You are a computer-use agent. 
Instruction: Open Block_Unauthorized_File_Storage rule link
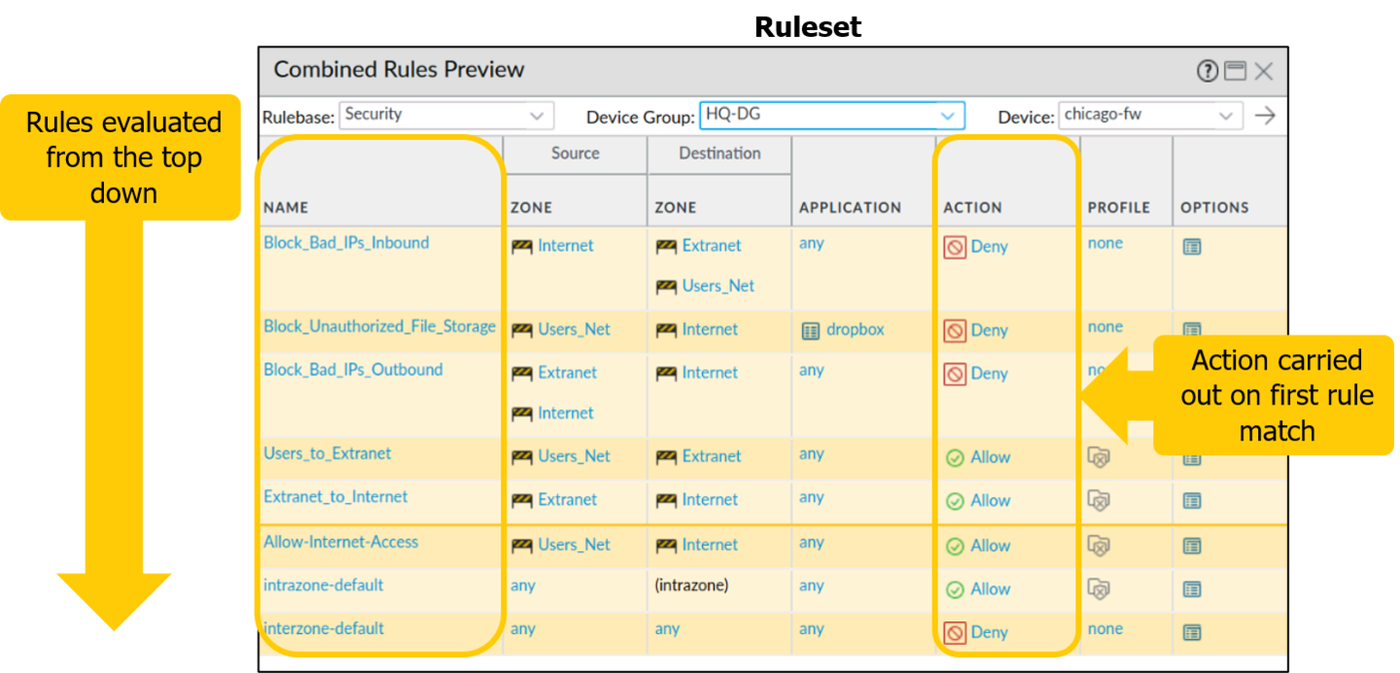coord(380,326)
